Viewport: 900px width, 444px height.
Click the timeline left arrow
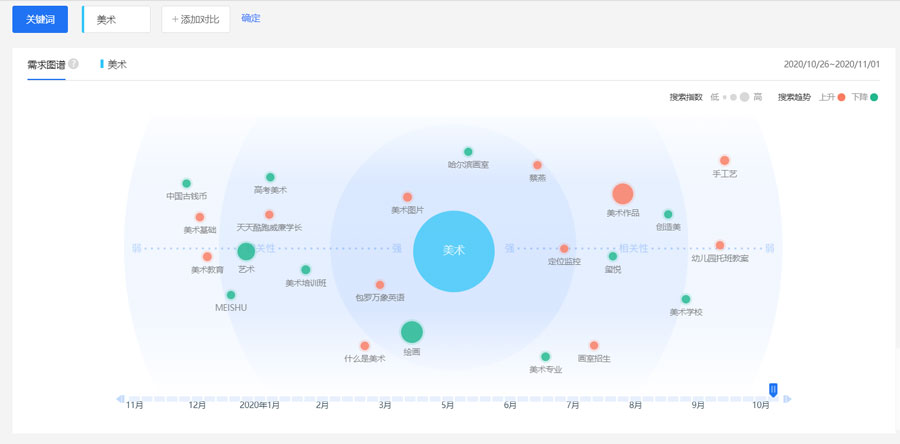119,399
